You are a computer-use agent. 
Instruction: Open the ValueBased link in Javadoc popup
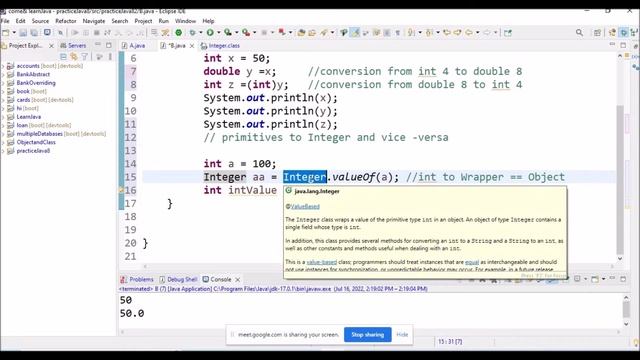pyautogui.click(x=305, y=207)
